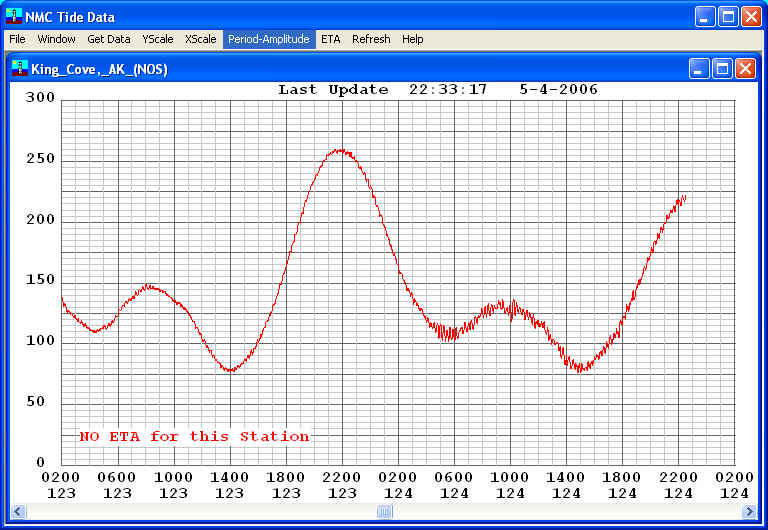Click the NMC Tide Data window title
Image resolution: width=768 pixels, height=530 pixels.
click(x=70, y=17)
